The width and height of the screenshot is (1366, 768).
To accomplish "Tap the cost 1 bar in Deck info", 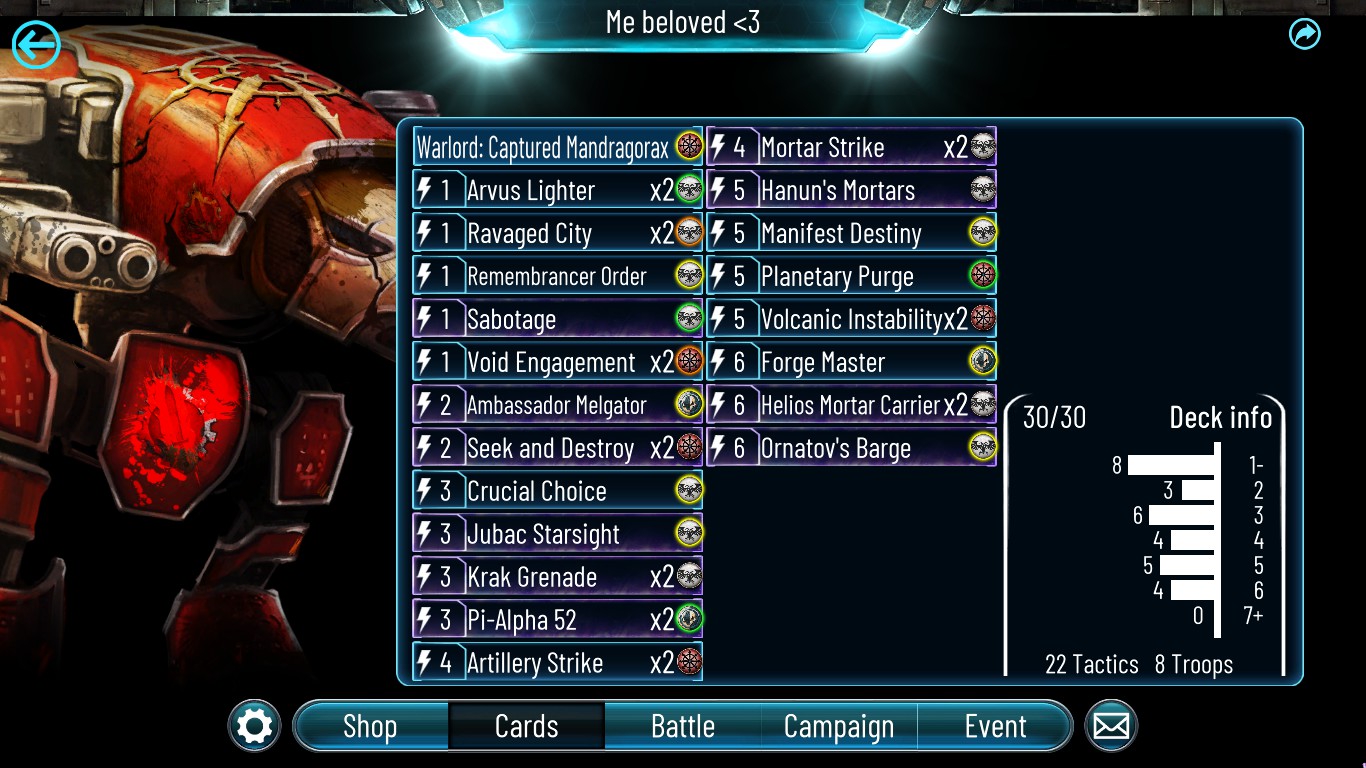I will (x=1171, y=465).
